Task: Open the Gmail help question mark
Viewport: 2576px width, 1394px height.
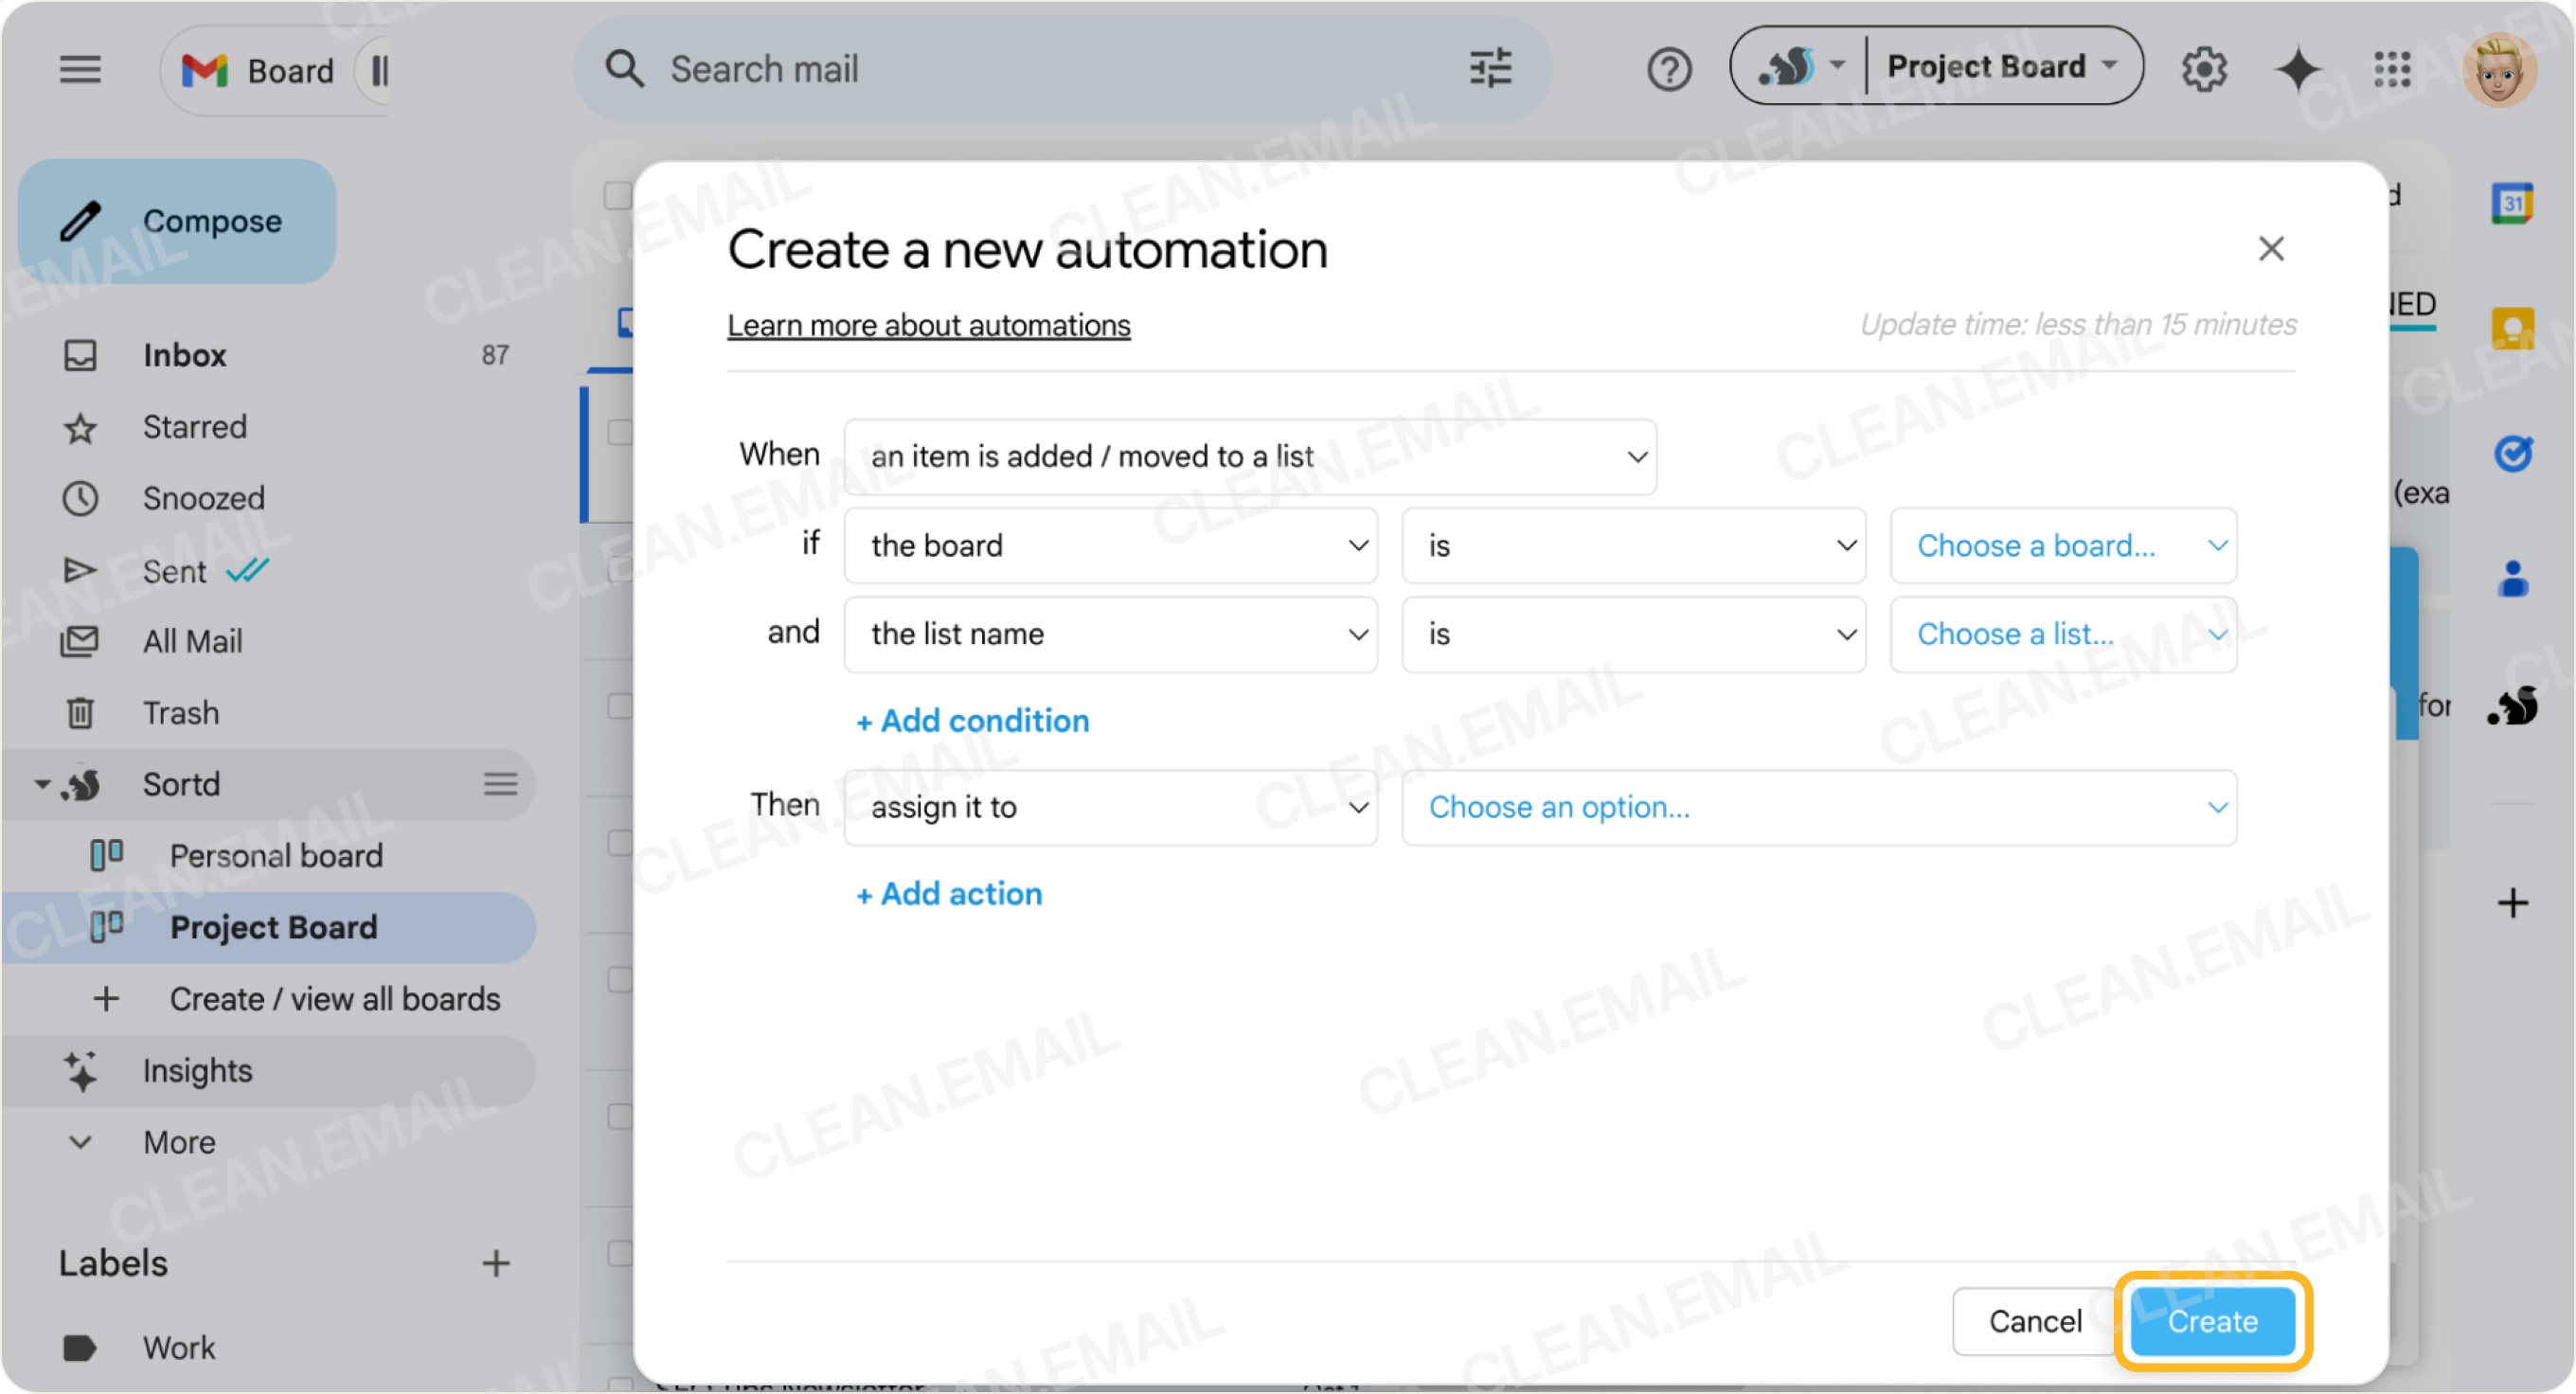Action: pyautogui.click(x=1668, y=68)
